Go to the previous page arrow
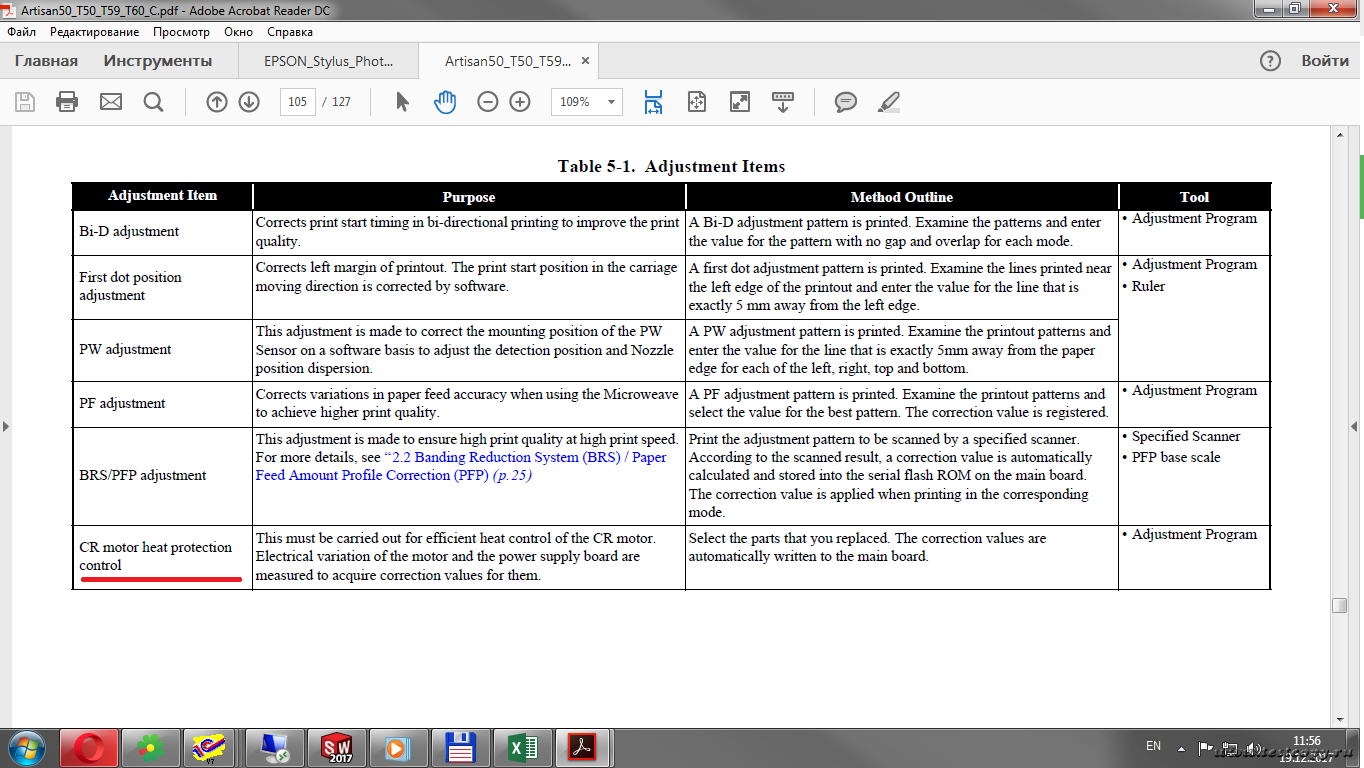 tap(217, 102)
